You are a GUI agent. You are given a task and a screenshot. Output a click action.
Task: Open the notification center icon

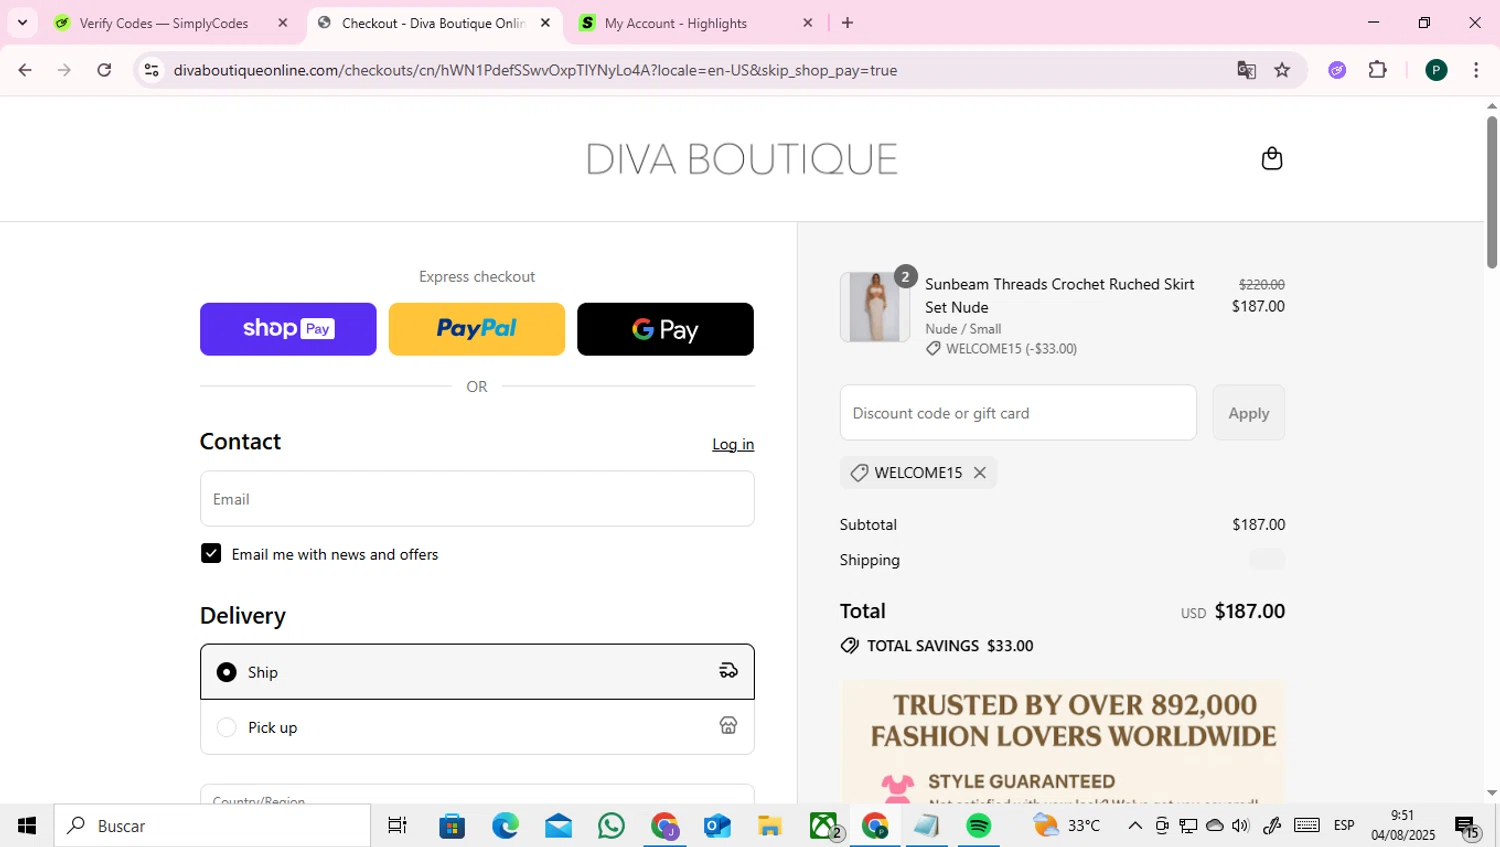click(1467, 827)
